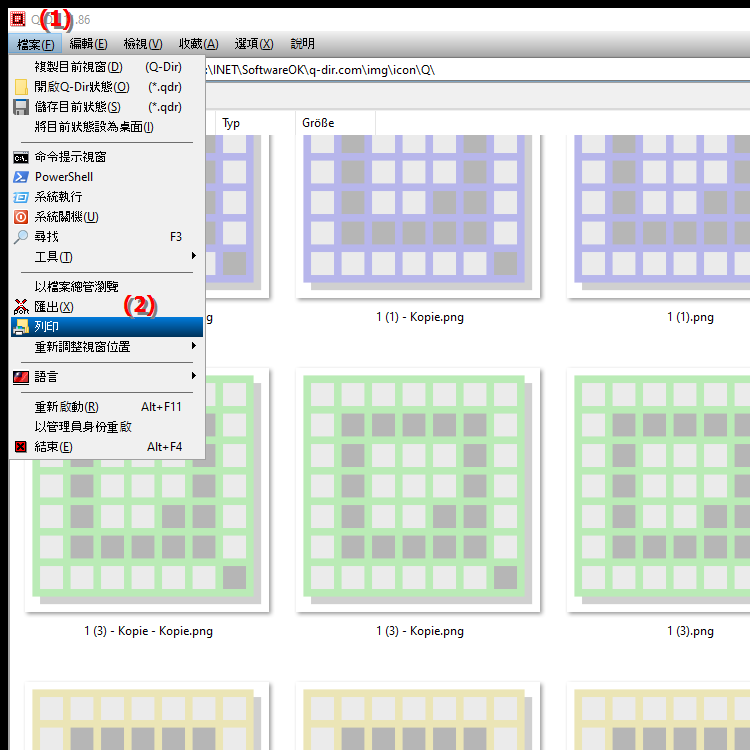This screenshot has height=750, width=750.
Task: Expand the 重新調整視窗位置 submenu arrow
Action: 193,346
